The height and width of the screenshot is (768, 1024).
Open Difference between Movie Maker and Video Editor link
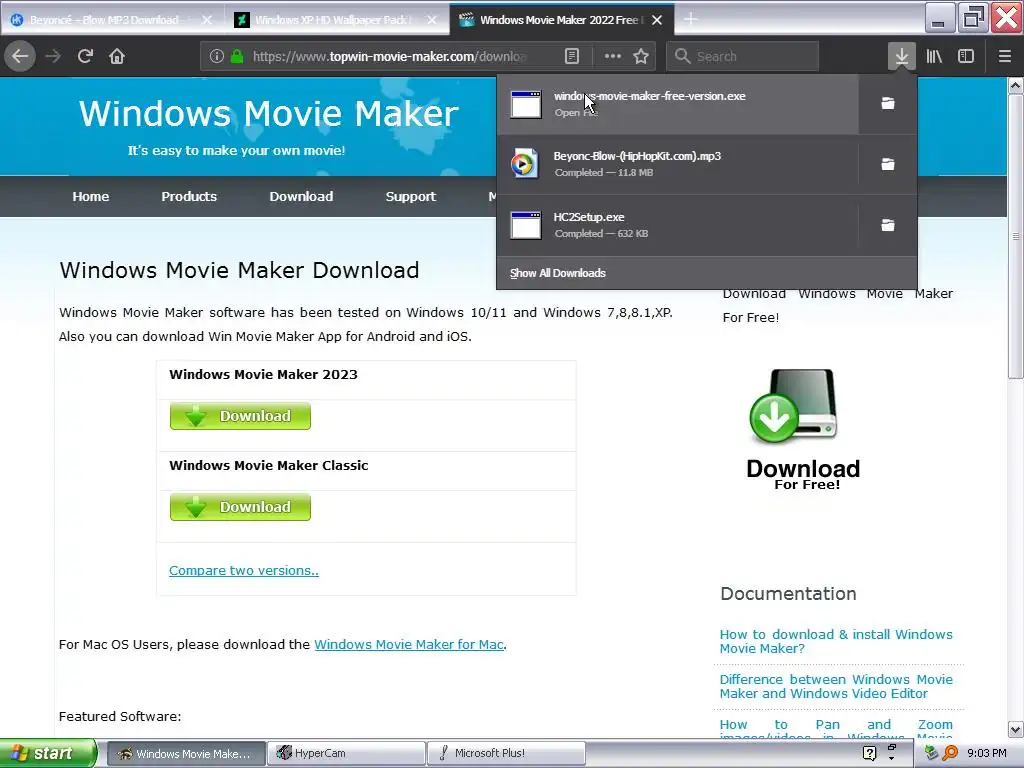pos(836,686)
